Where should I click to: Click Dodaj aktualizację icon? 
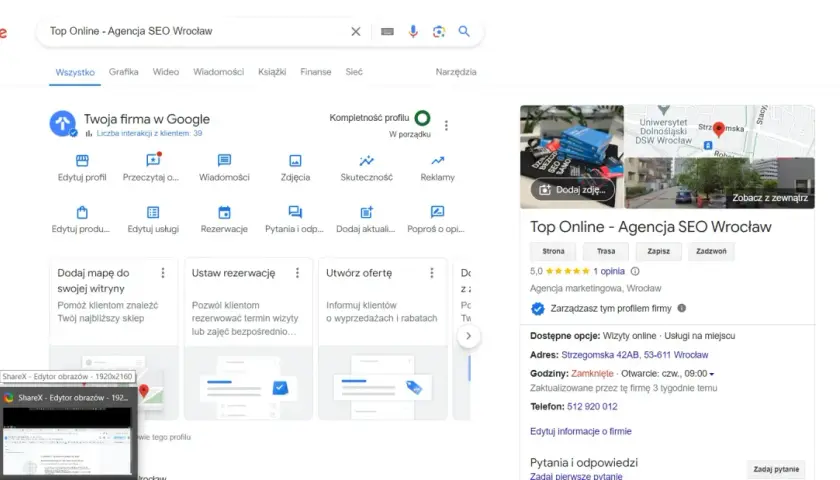[x=366, y=212]
